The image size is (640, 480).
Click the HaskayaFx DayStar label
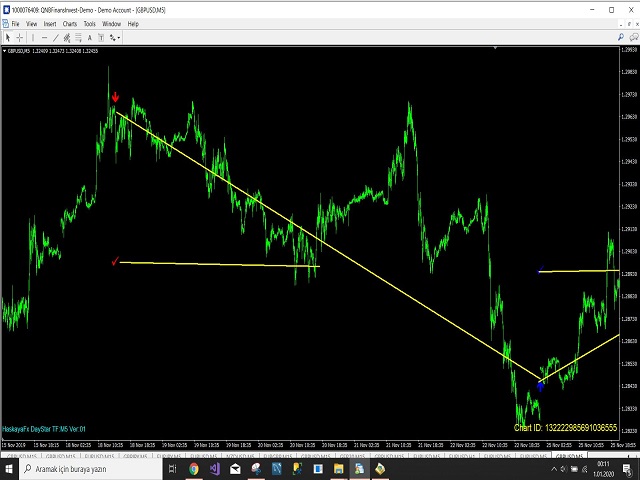click(x=44, y=429)
